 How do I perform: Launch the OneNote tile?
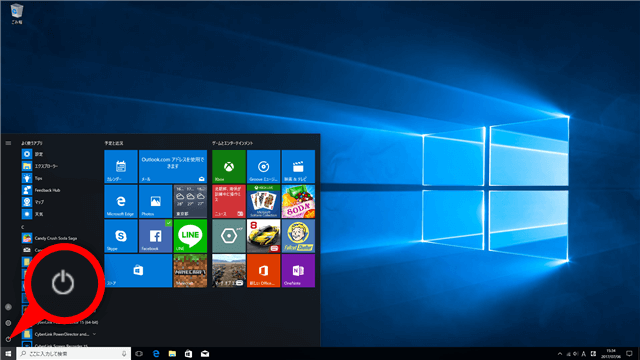click(298, 271)
